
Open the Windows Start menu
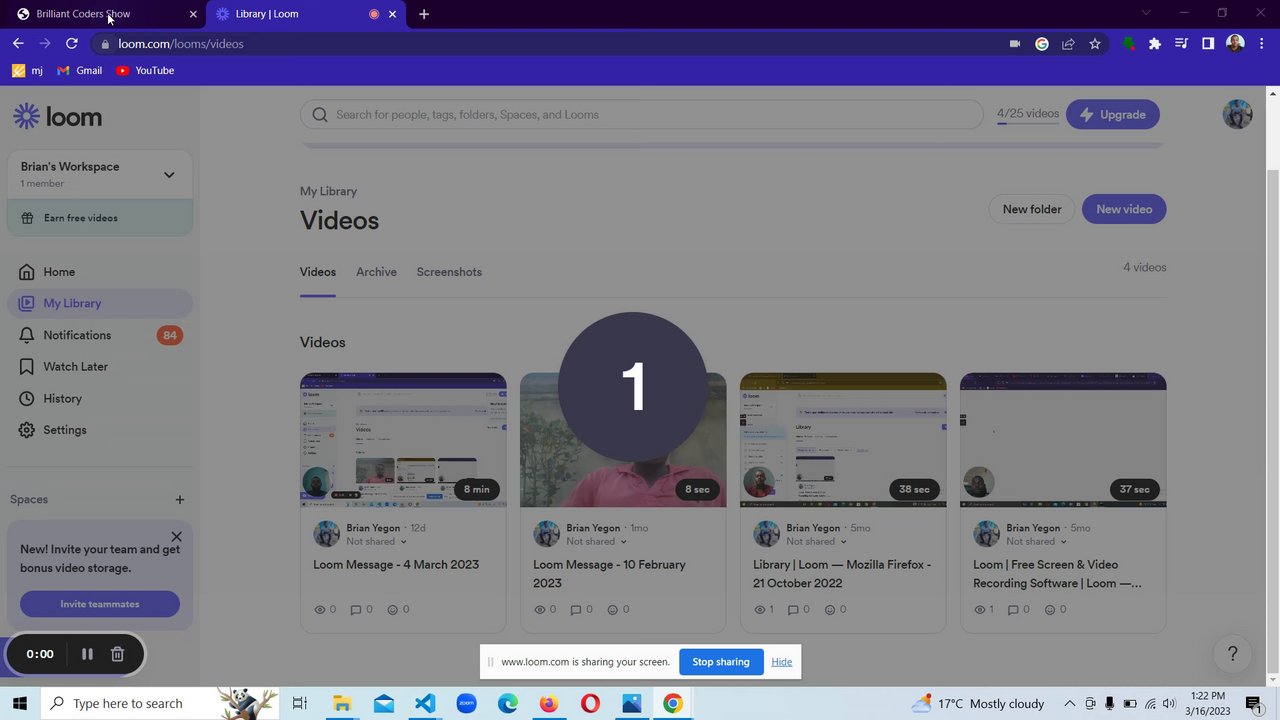coord(19,704)
